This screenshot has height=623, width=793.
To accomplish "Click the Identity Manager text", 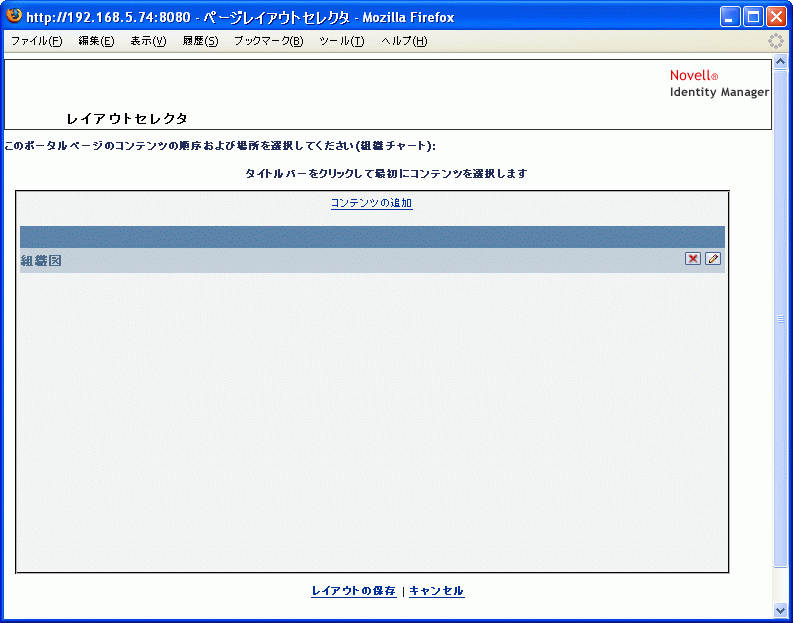I will click(719, 92).
